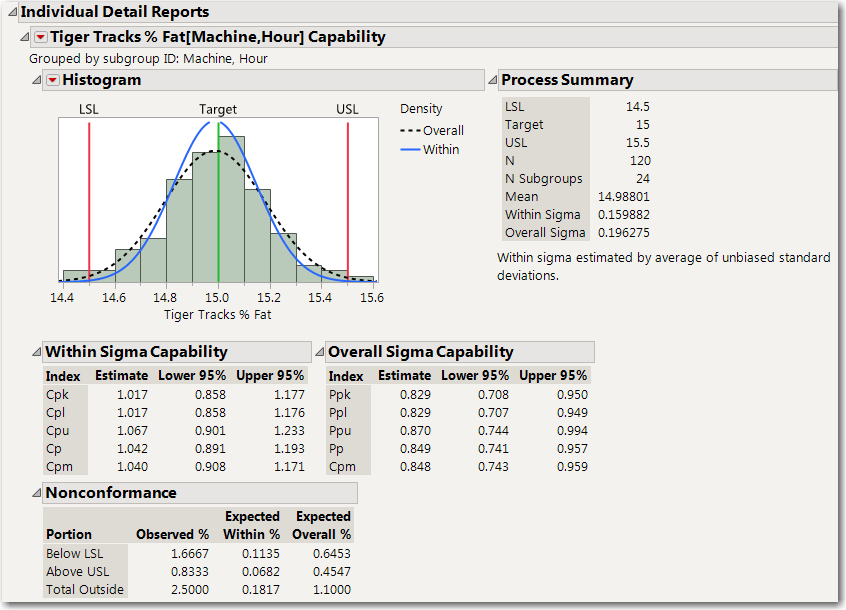Click the Ppu estimate 0.870
Screen dimensions: 846x610
click(415, 431)
